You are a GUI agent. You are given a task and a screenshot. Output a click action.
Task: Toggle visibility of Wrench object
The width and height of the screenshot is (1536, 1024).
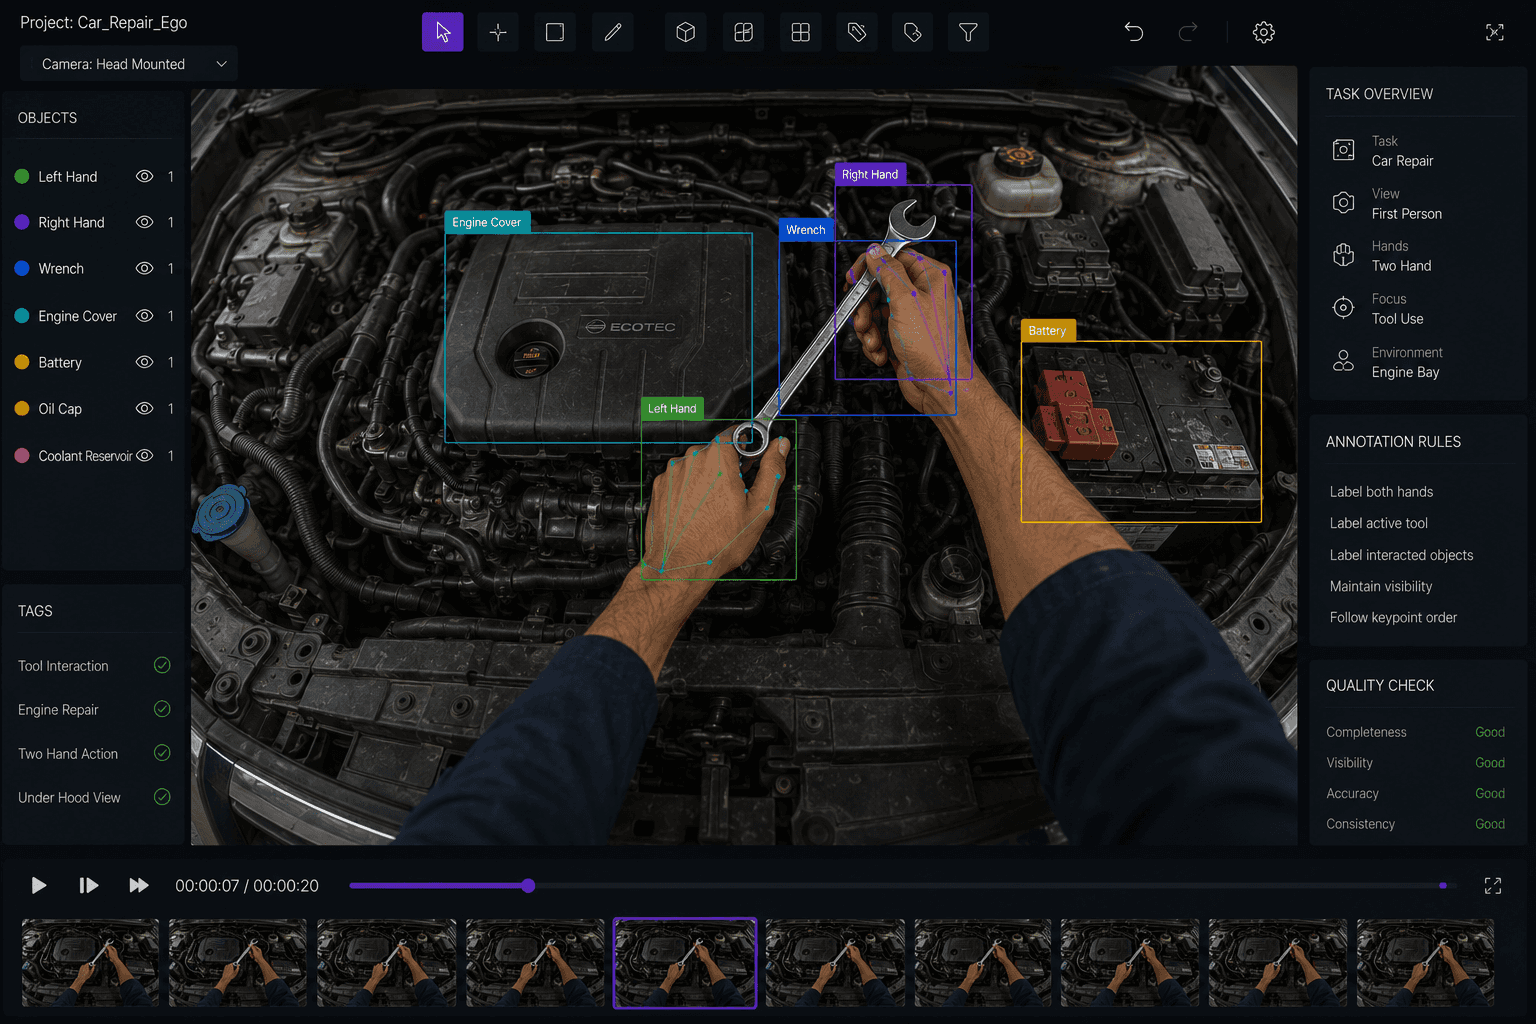point(144,268)
